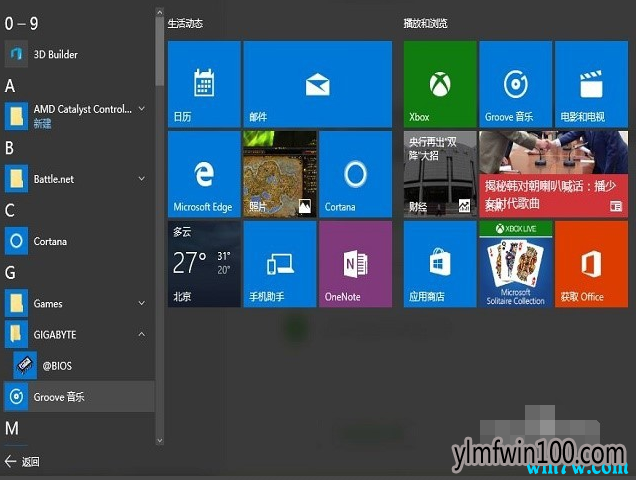636x480 pixels.
Task: Click the app list scrollbar thumb
Action: click(x=159, y=51)
